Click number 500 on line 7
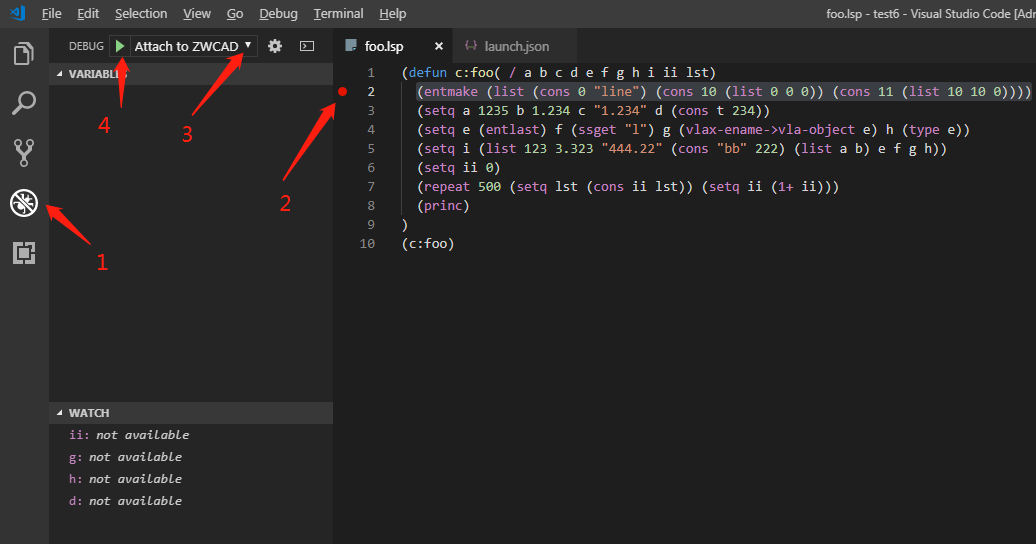 pyautogui.click(x=490, y=187)
